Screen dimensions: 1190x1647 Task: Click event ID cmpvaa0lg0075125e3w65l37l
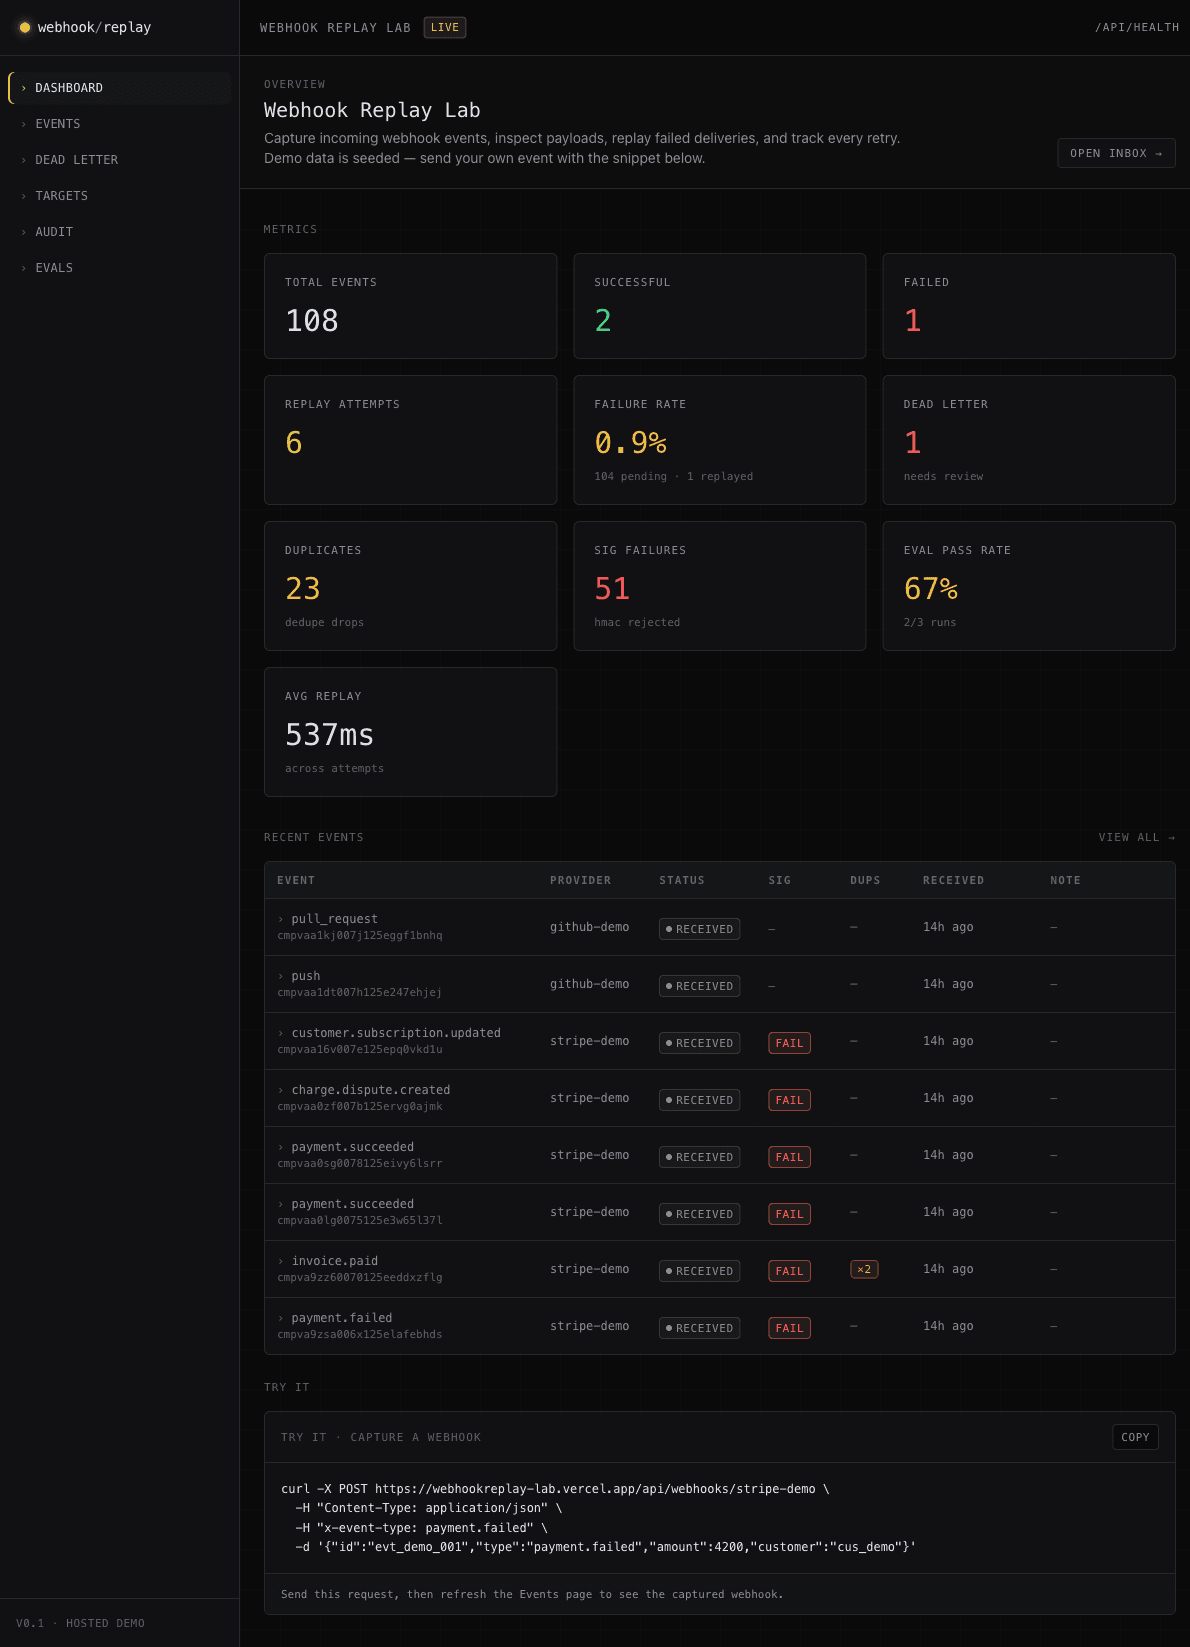pyautogui.click(x=360, y=1221)
